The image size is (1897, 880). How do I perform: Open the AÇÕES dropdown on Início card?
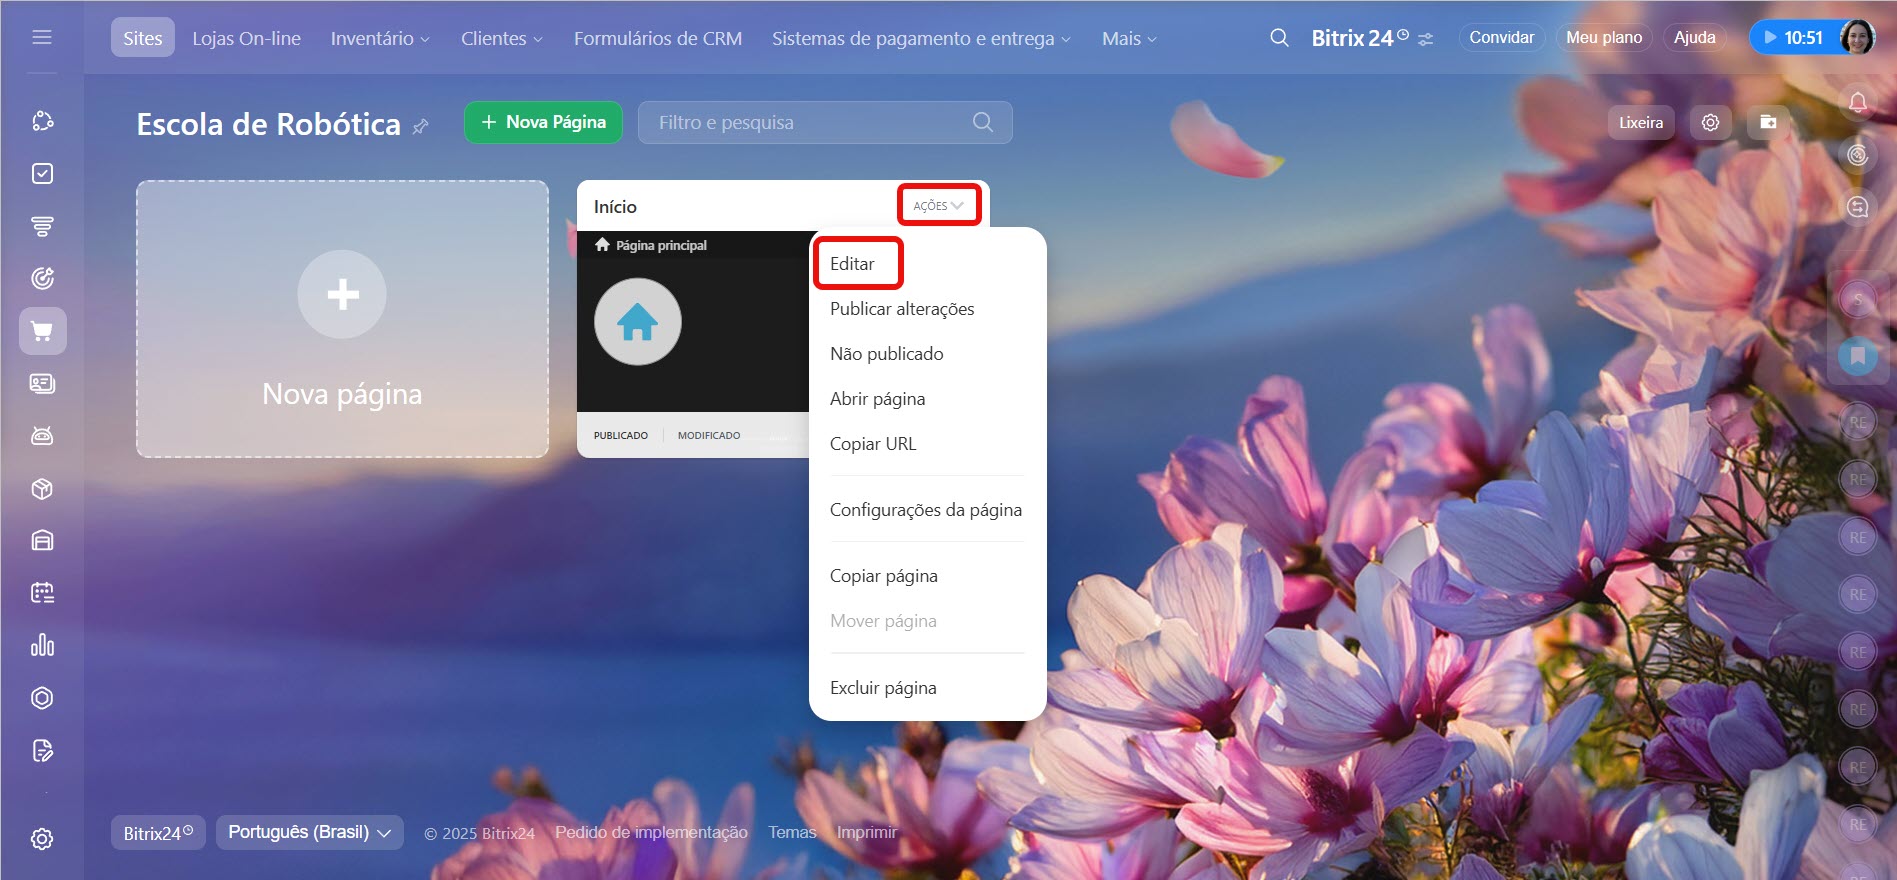(x=938, y=206)
